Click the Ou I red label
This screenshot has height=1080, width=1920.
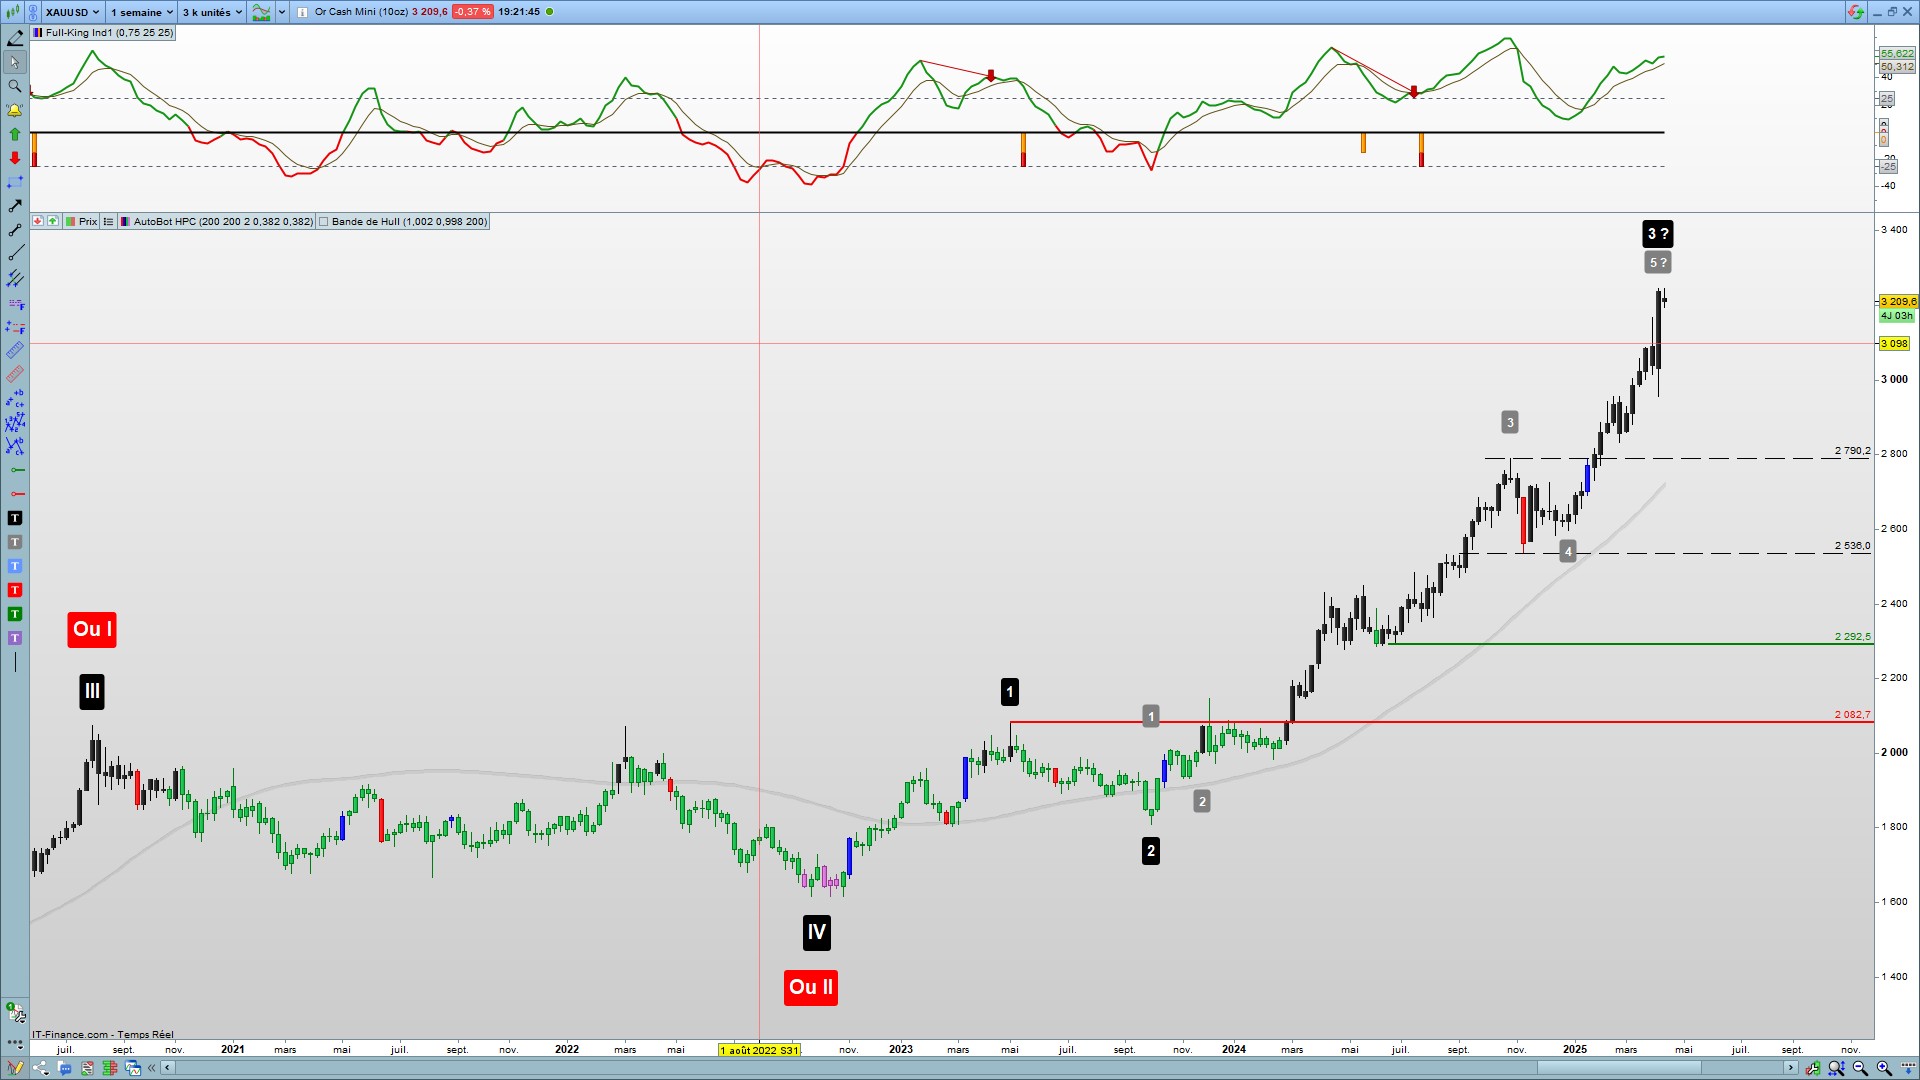[92, 630]
